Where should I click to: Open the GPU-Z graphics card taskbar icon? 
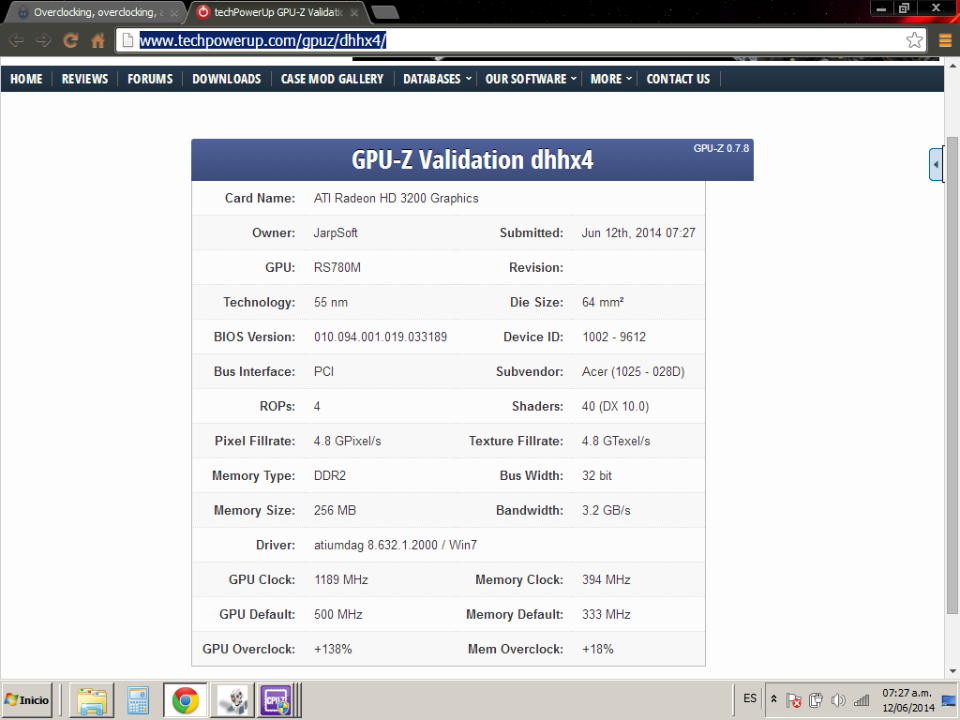click(x=233, y=700)
